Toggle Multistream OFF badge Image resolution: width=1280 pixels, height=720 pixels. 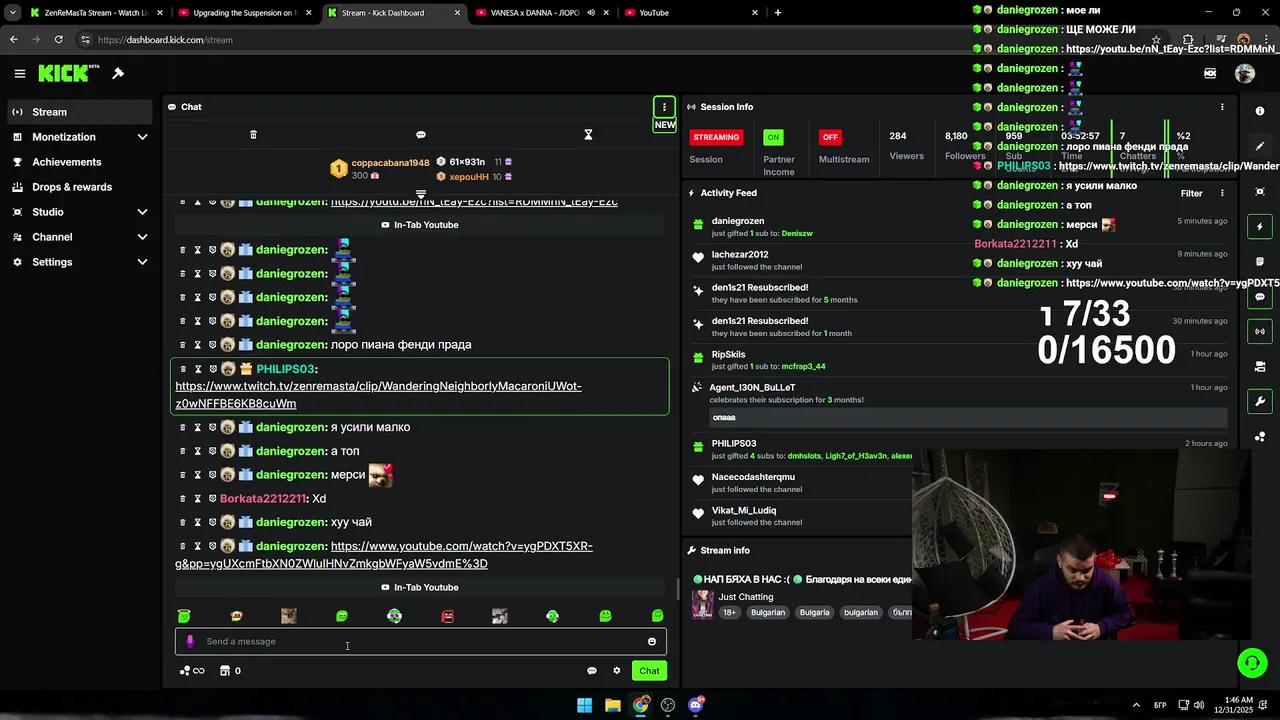[x=830, y=137]
